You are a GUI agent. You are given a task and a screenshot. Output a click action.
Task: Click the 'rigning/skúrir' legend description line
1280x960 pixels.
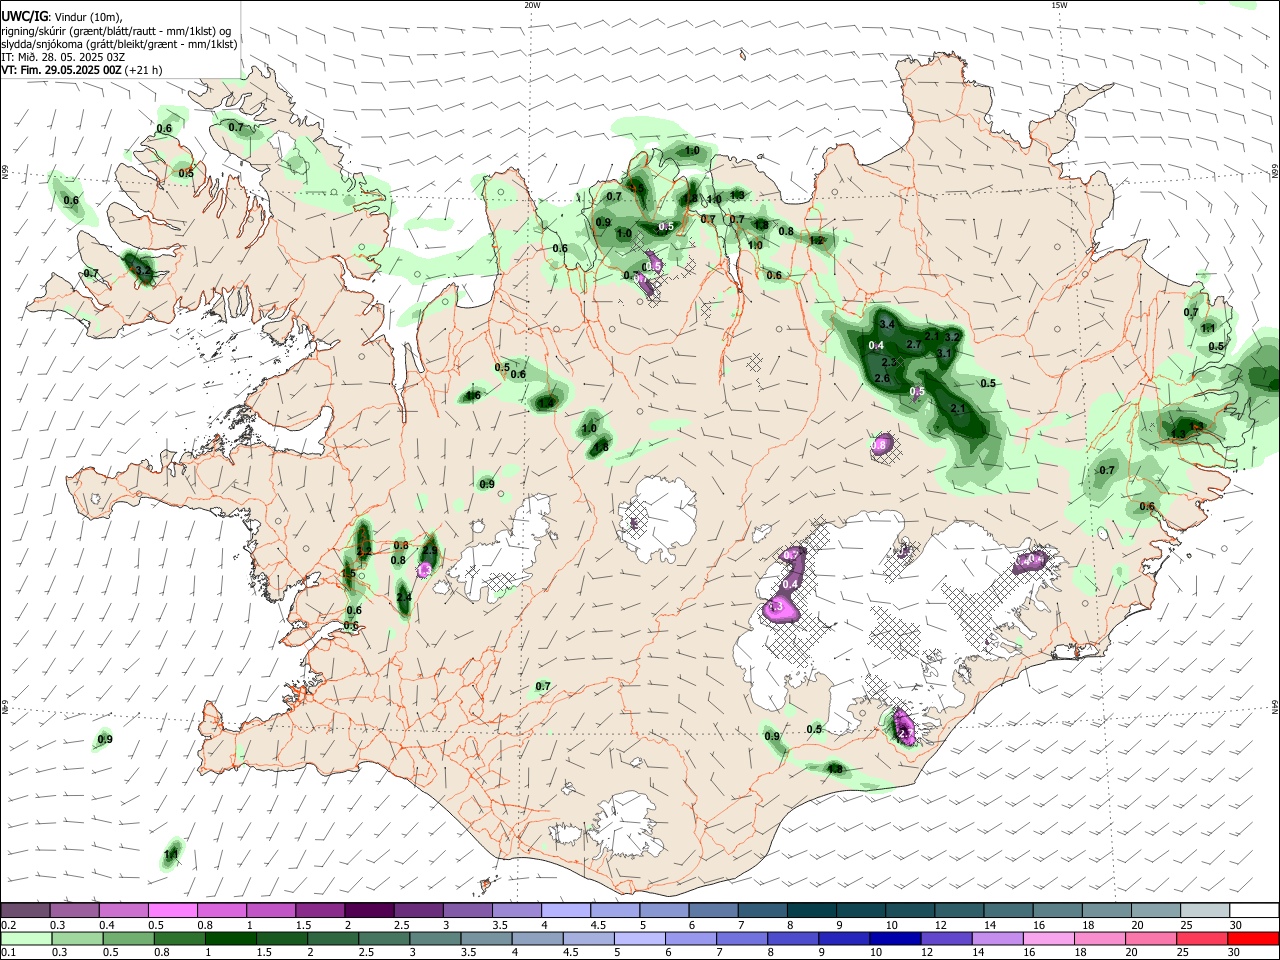click(117, 31)
